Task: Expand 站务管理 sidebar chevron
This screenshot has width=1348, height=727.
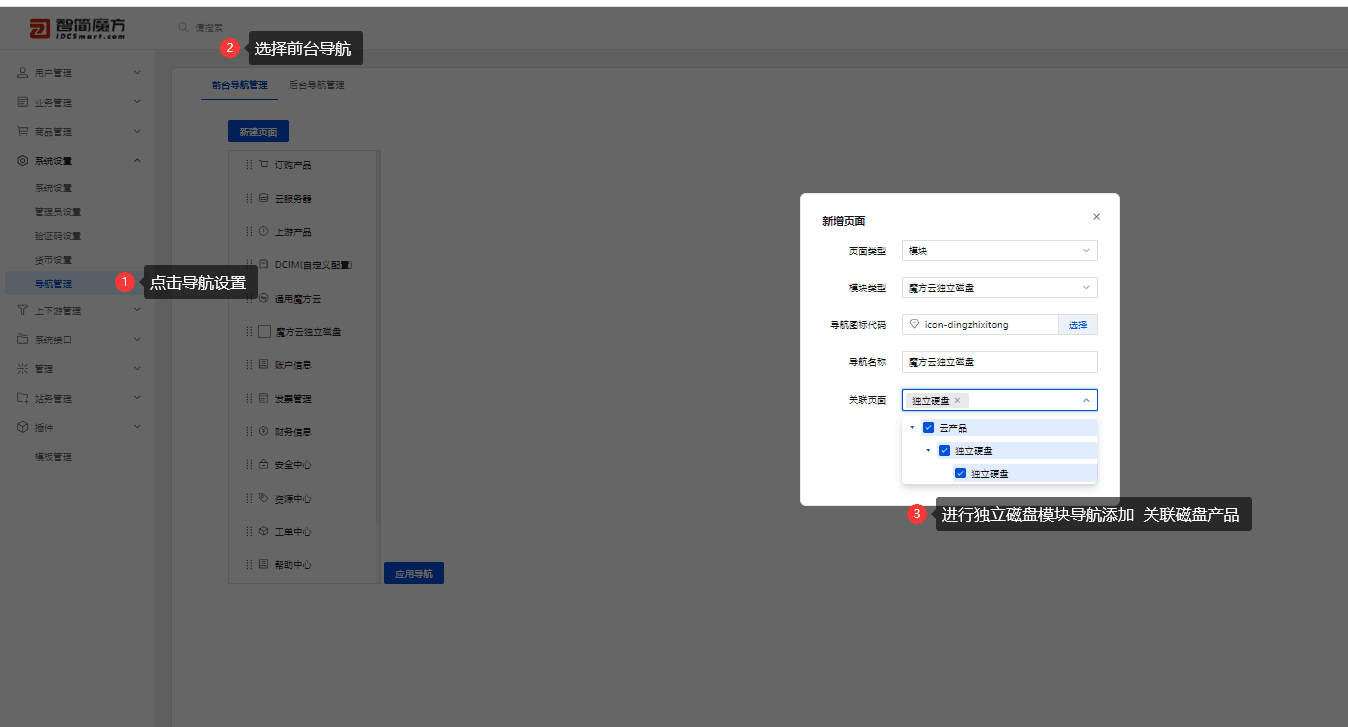Action: (x=137, y=398)
